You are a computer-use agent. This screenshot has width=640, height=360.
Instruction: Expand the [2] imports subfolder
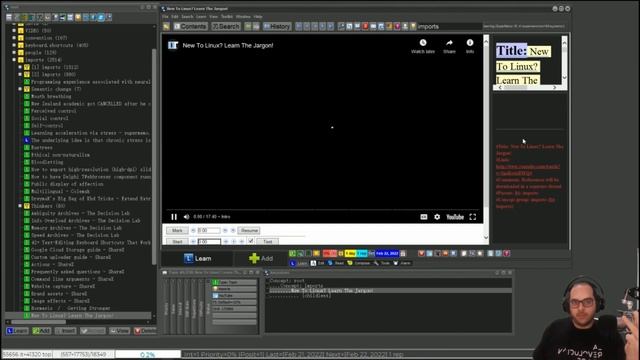pyautogui.click(x=20, y=75)
